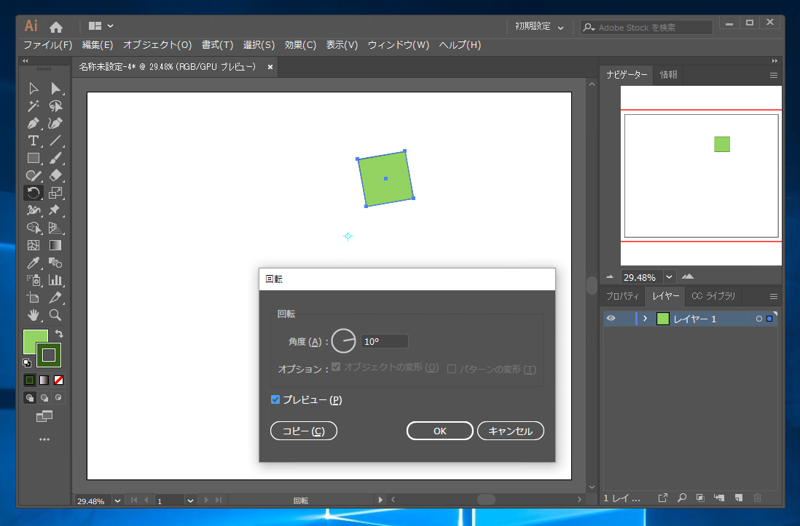
Task: Pick the Eyedropper tool
Action: point(33,262)
